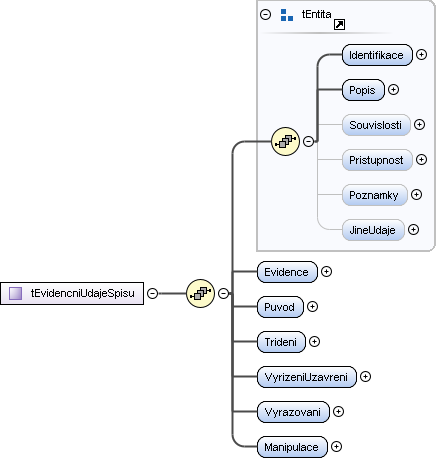
Task: Select the Evidence element node
Action: pyautogui.click(x=287, y=272)
